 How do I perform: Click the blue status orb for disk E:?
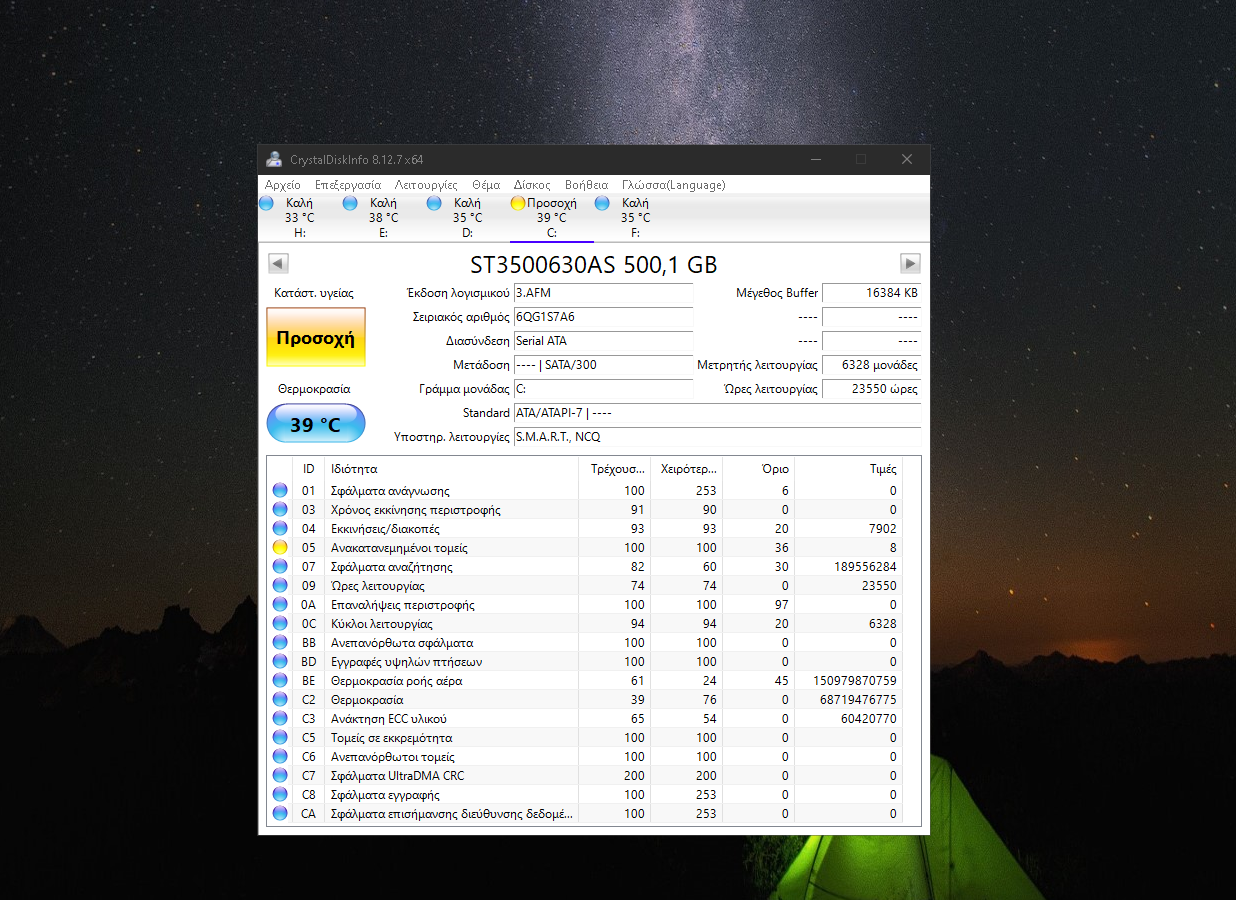(x=350, y=203)
